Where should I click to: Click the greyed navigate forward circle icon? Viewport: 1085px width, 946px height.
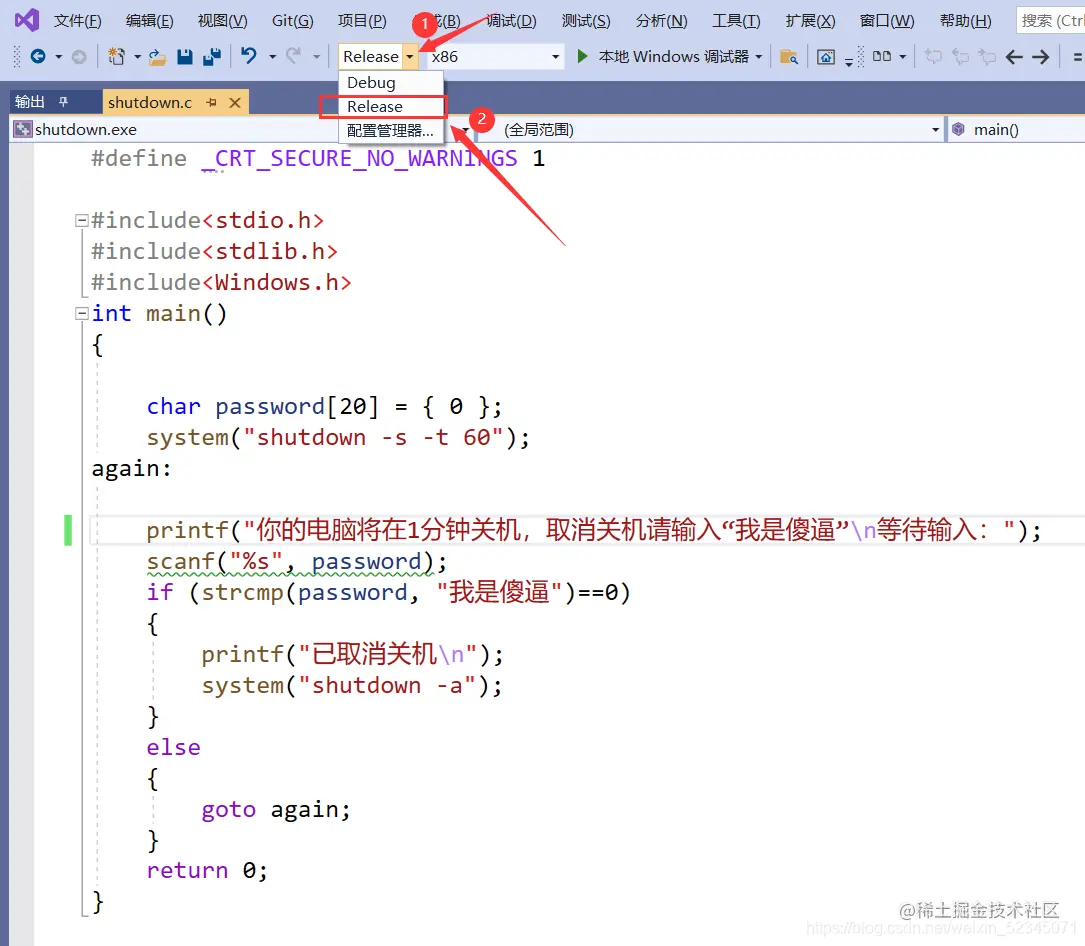[x=79, y=57]
